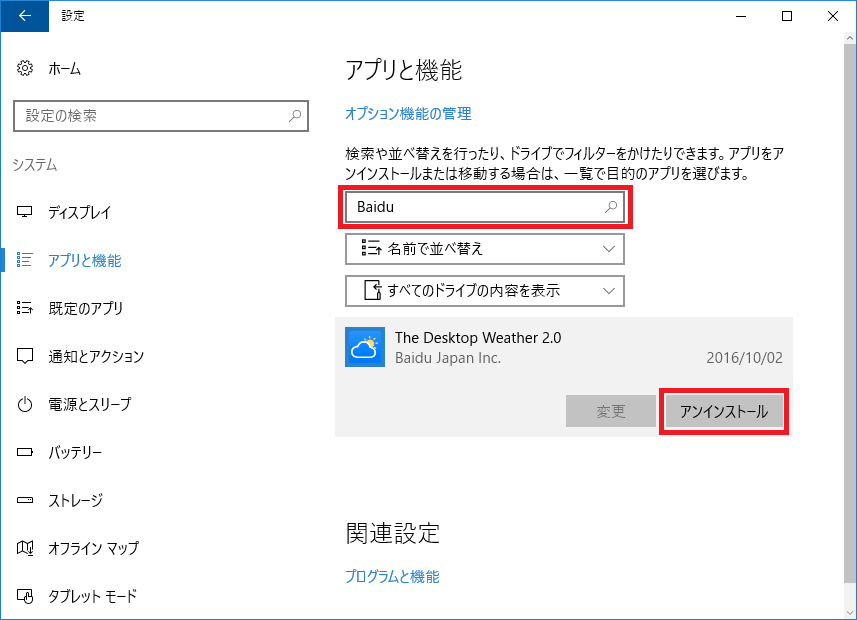Click the 2016/10/02 install date
The image size is (857, 620).
[744, 358]
